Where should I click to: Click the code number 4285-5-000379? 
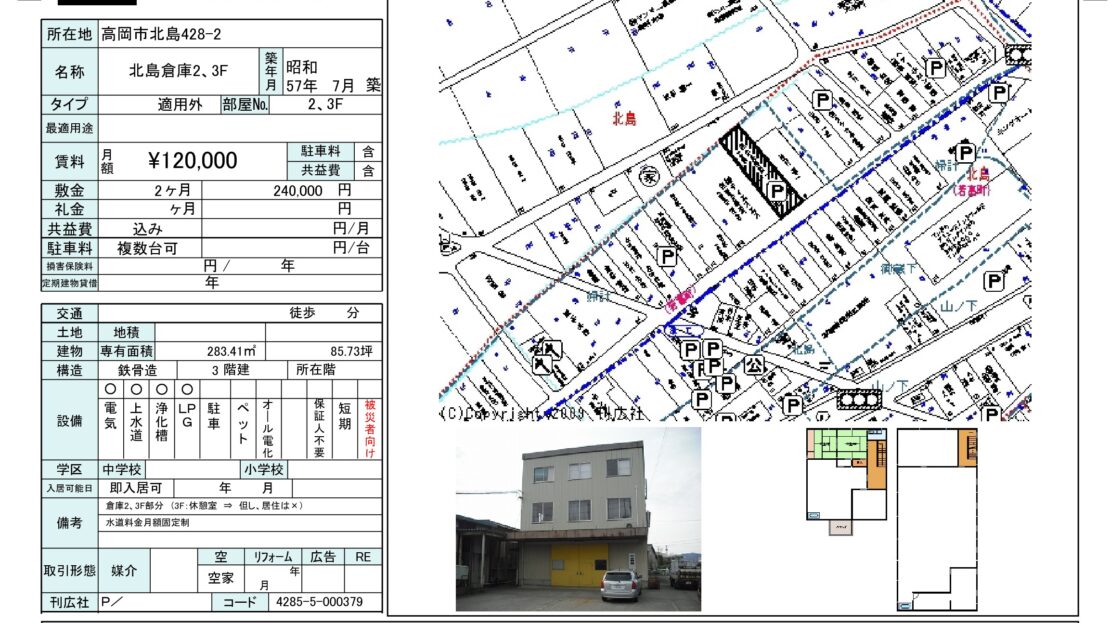[x=319, y=602]
